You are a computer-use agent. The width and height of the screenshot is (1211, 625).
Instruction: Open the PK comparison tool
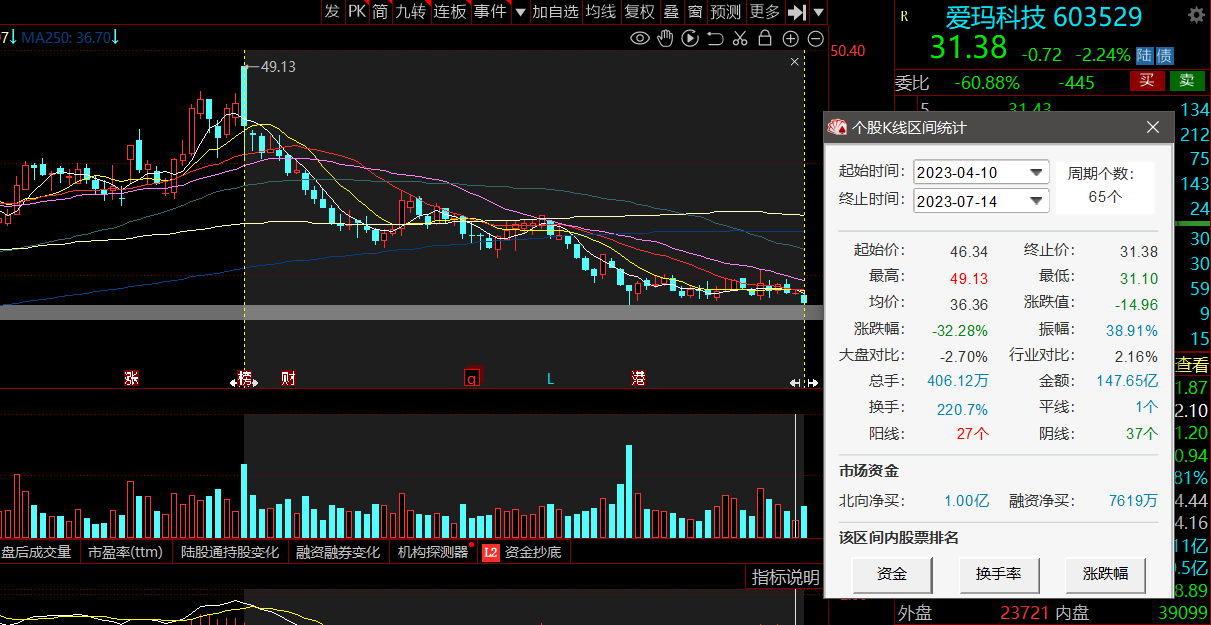coord(357,12)
